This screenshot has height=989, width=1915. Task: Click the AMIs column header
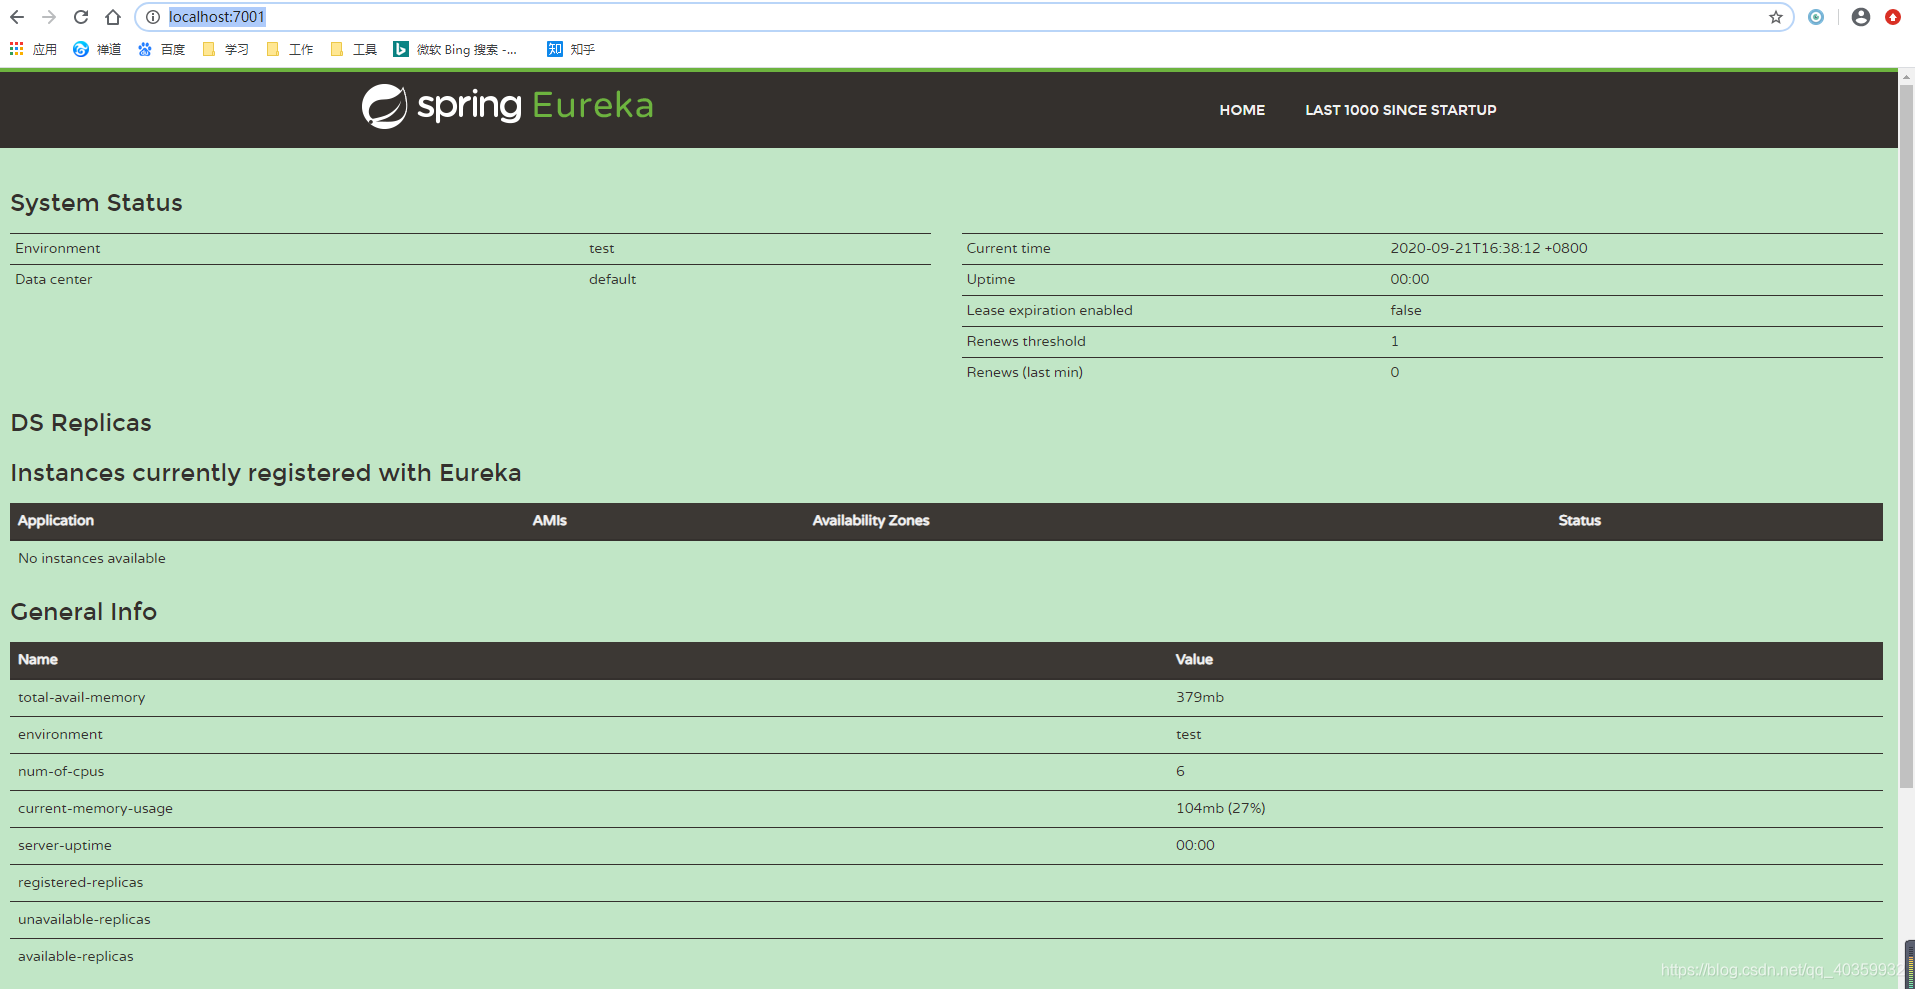click(549, 520)
